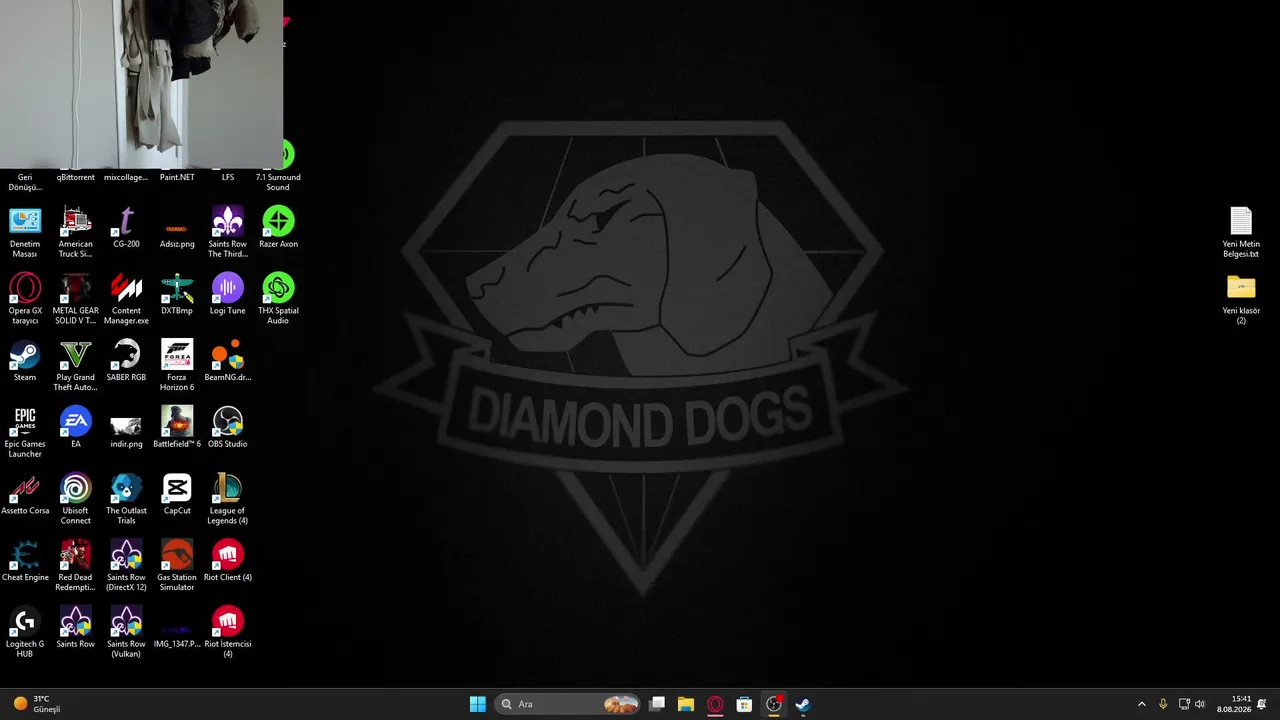Select the SABER RGB desktop icon
Screen dimensions: 1280x720
pyautogui.click(x=126, y=361)
